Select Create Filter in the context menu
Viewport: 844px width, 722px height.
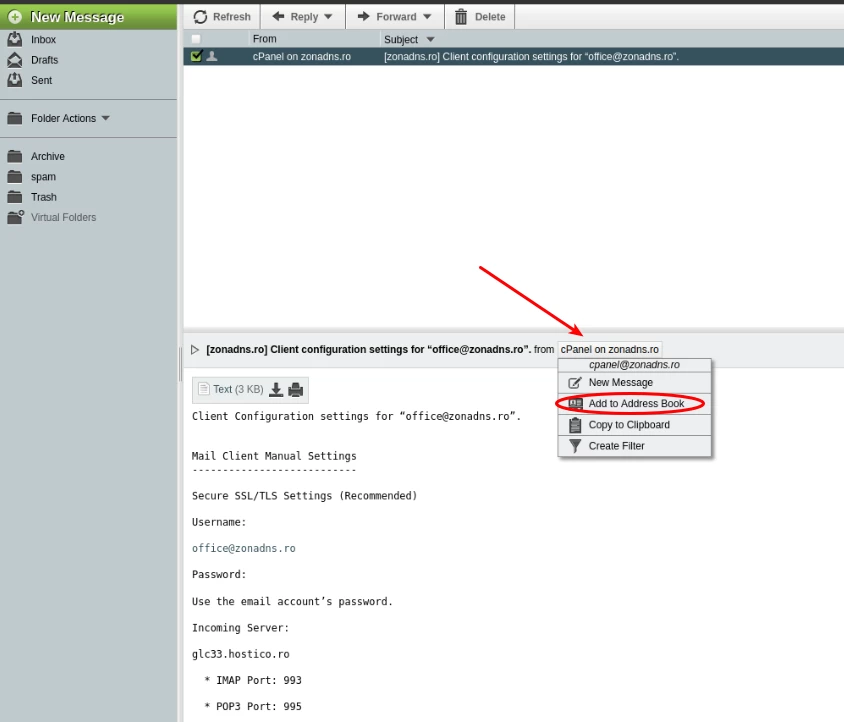[616, 446]
